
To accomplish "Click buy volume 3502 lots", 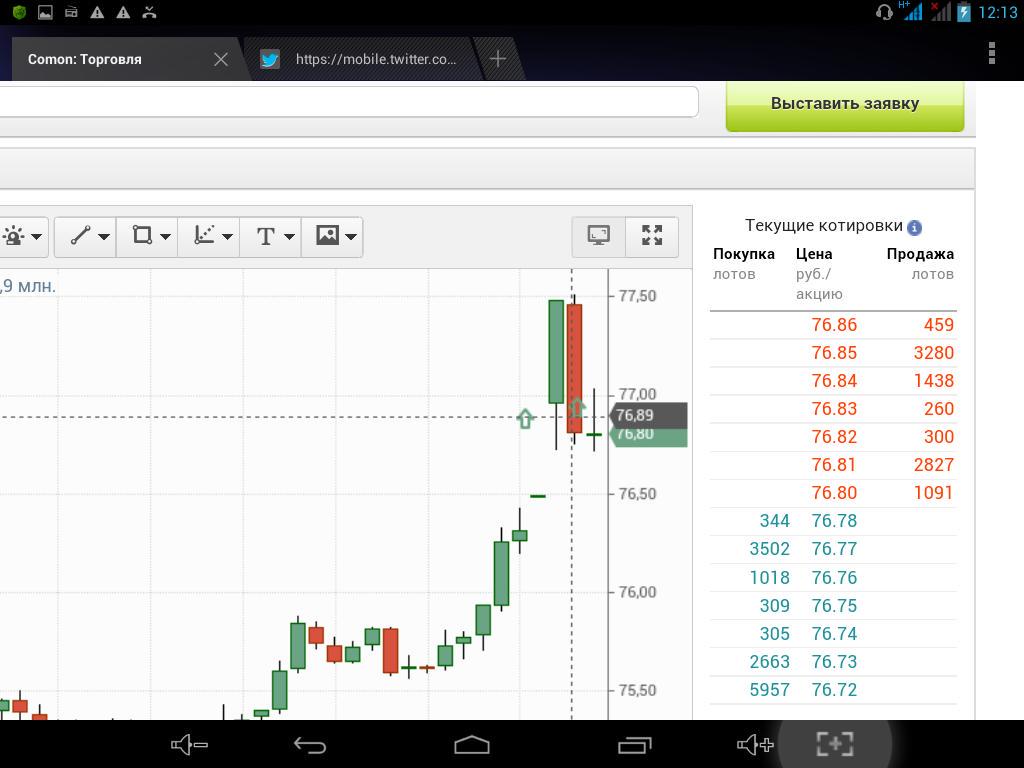I will (769, 549).
